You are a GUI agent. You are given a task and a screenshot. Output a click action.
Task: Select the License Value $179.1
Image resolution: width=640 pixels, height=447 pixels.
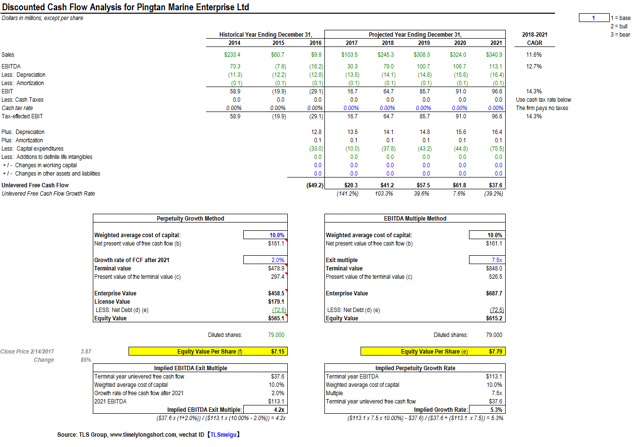pyautogui.click(x=276, y=302)
